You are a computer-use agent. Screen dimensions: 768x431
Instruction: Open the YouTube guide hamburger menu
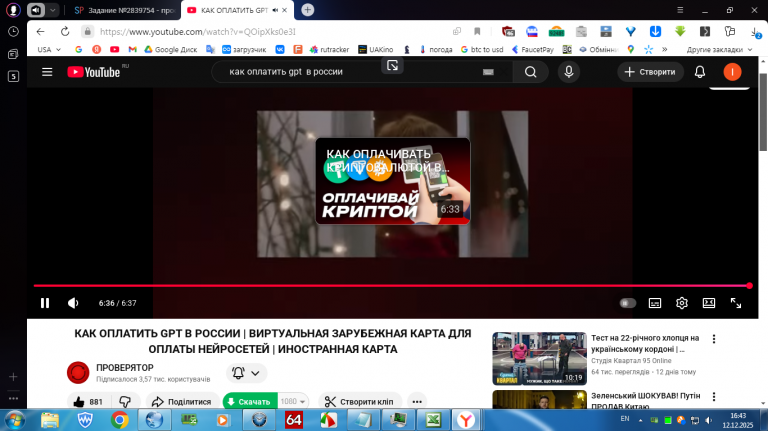(47, 72)
